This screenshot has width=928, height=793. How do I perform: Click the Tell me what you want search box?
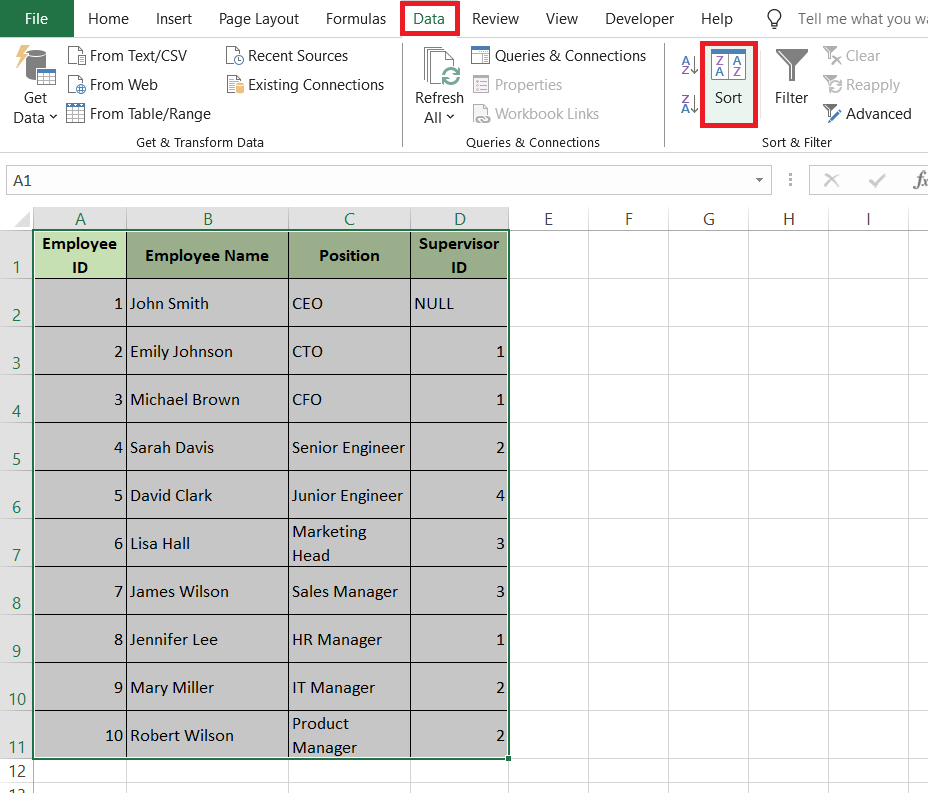(x=862, y=19)
